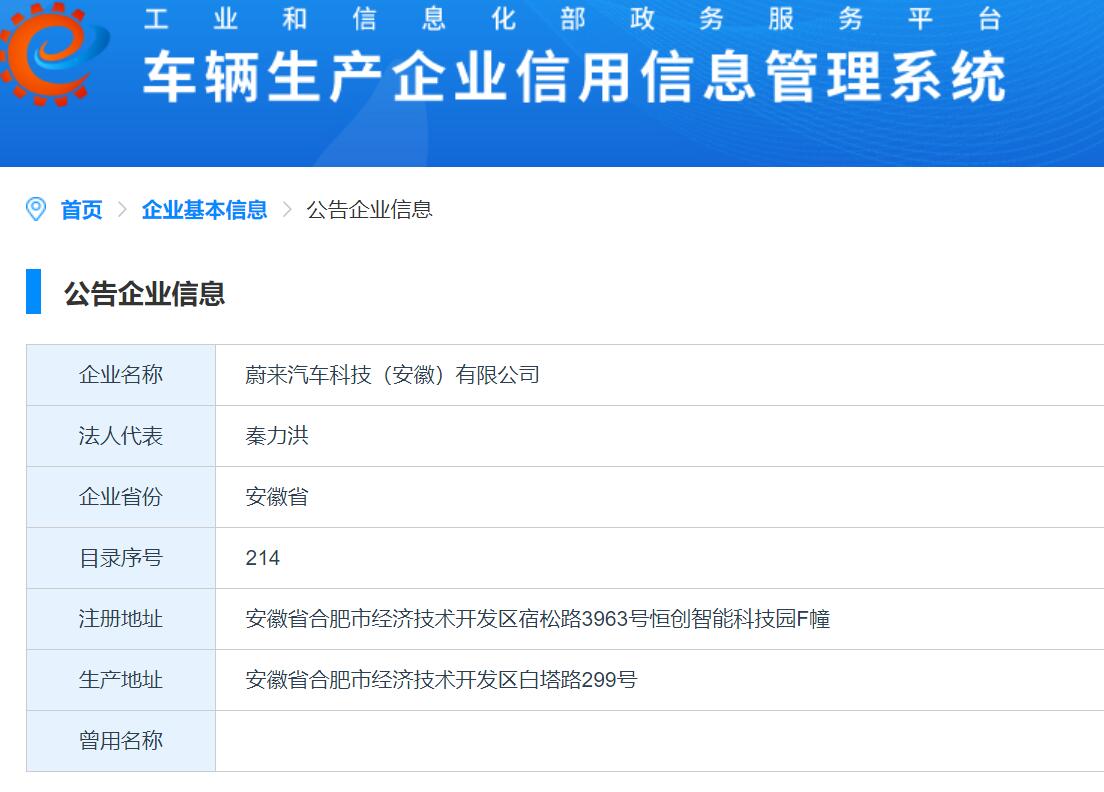Screen dimensions: 1104x792
Task: Click the production address 白塔路299号
Action: click(x=441, y=680)
